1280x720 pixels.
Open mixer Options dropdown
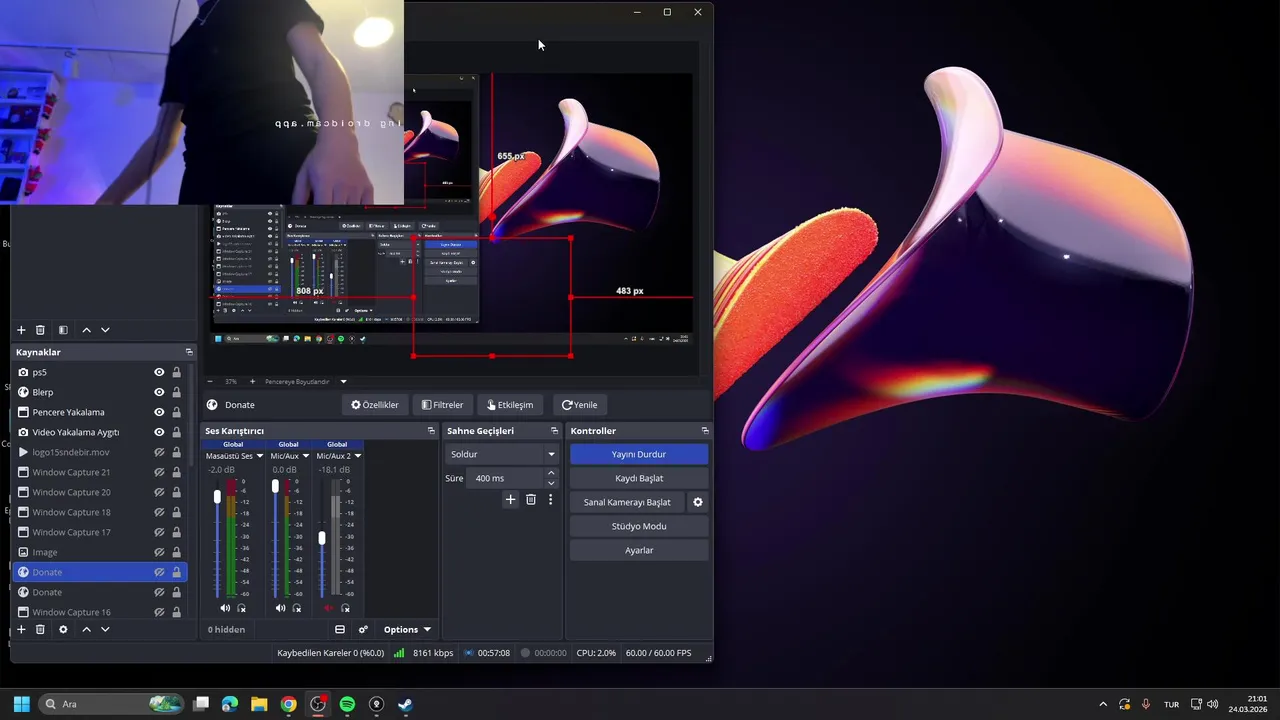coord(407,629)
